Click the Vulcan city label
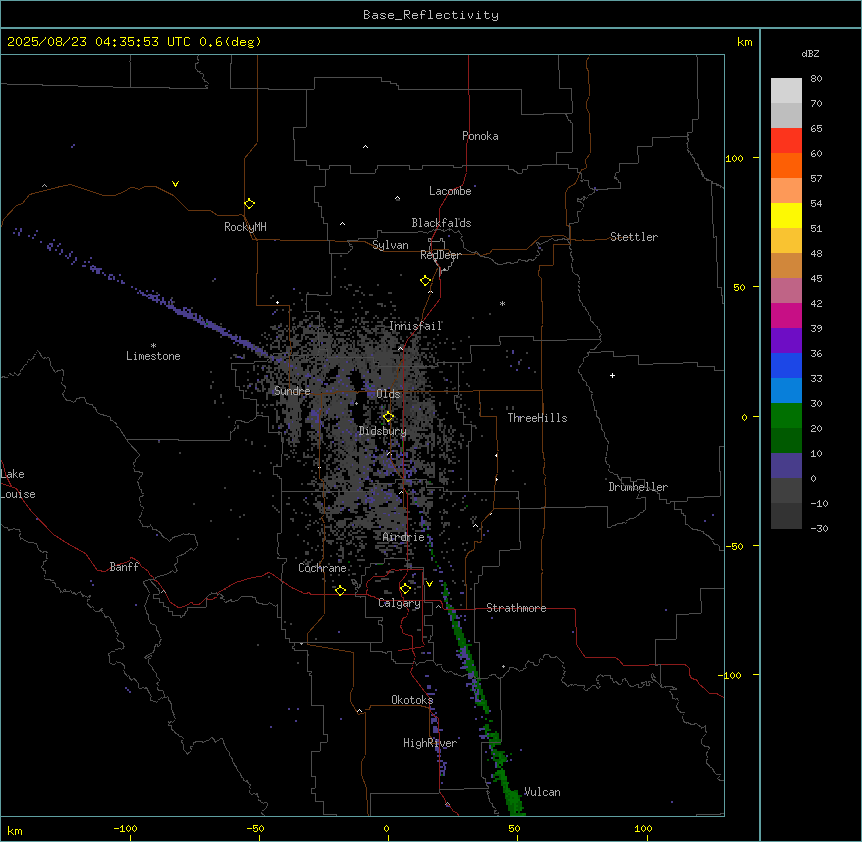Viewport: 862px width, 842px height. (x=542, y=792)
